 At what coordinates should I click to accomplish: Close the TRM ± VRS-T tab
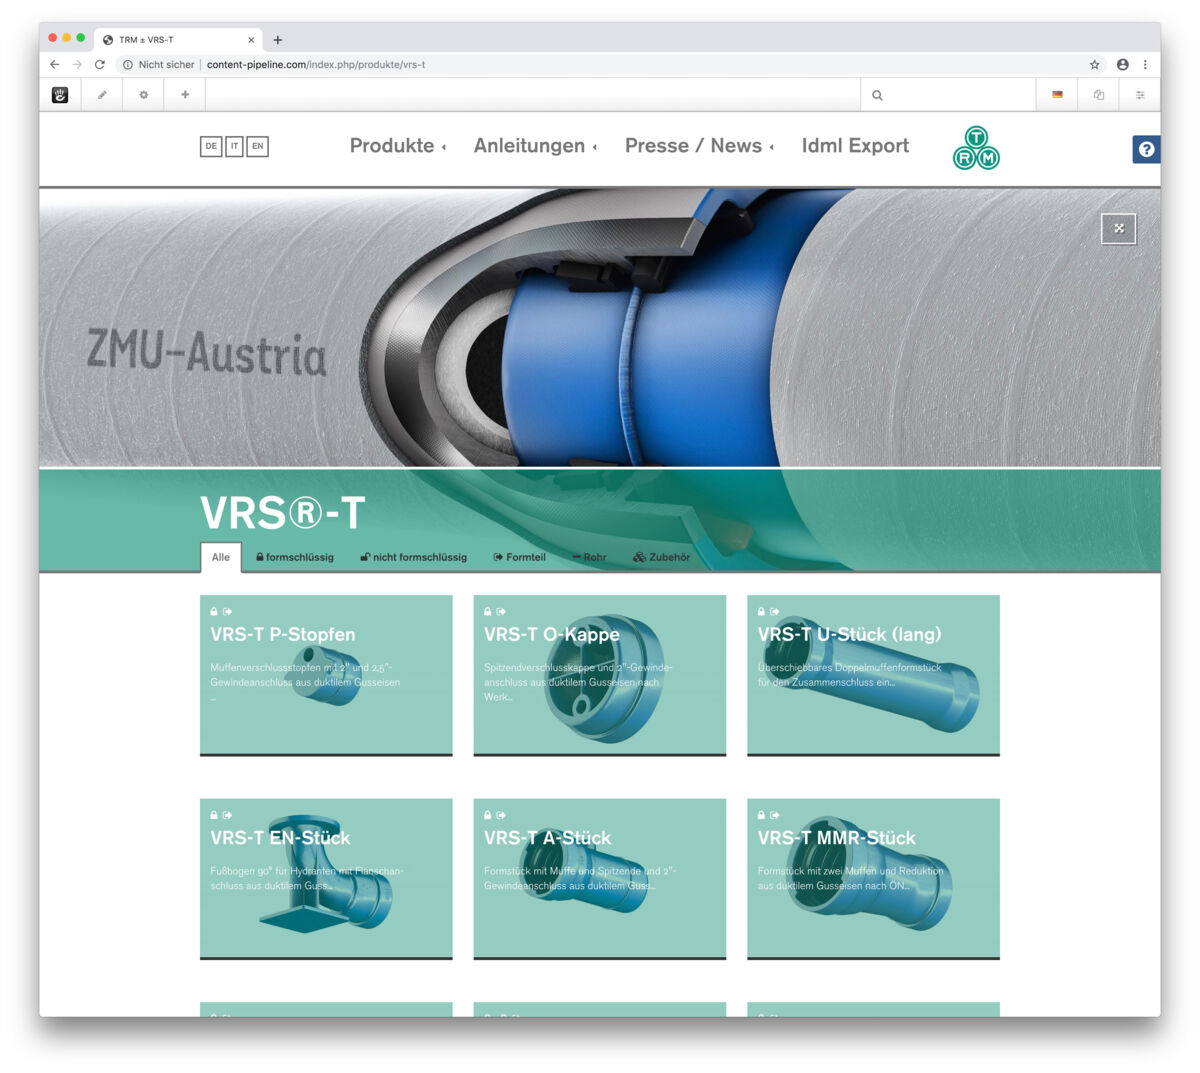click(251, 40)
